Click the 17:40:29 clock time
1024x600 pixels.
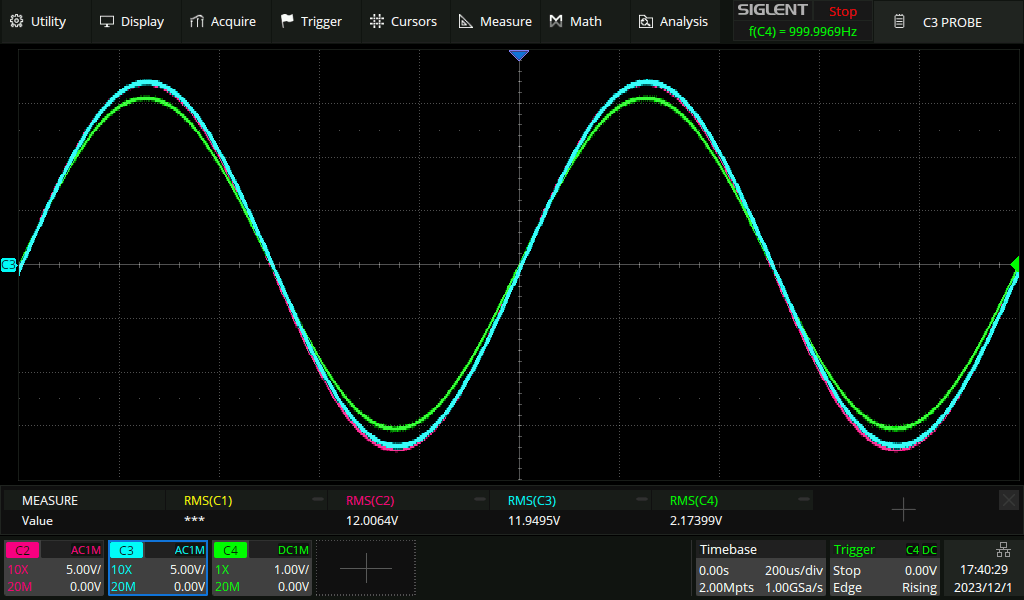coord(984,570)
